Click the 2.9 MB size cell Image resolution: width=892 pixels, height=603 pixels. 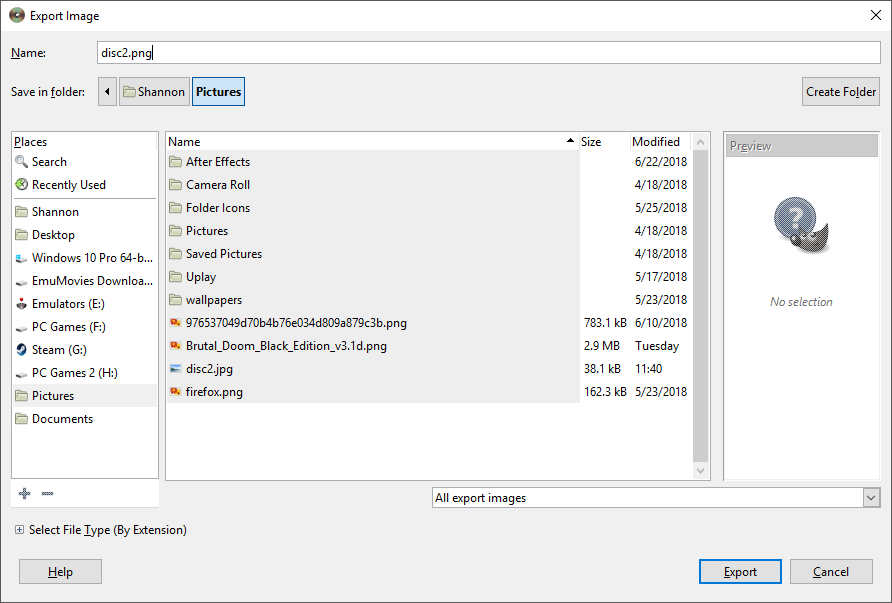tap(602, 346)
